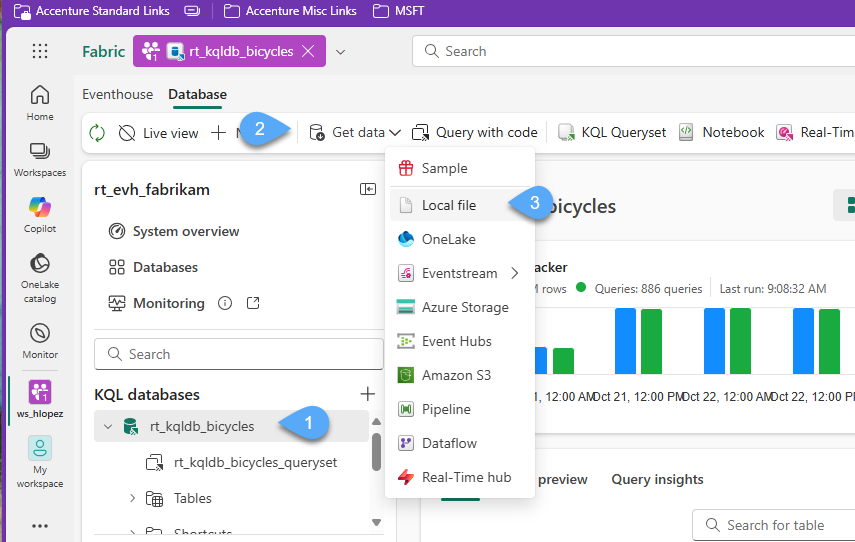
Task: Switch to the Database tab
Action: [x=197, y=94]
